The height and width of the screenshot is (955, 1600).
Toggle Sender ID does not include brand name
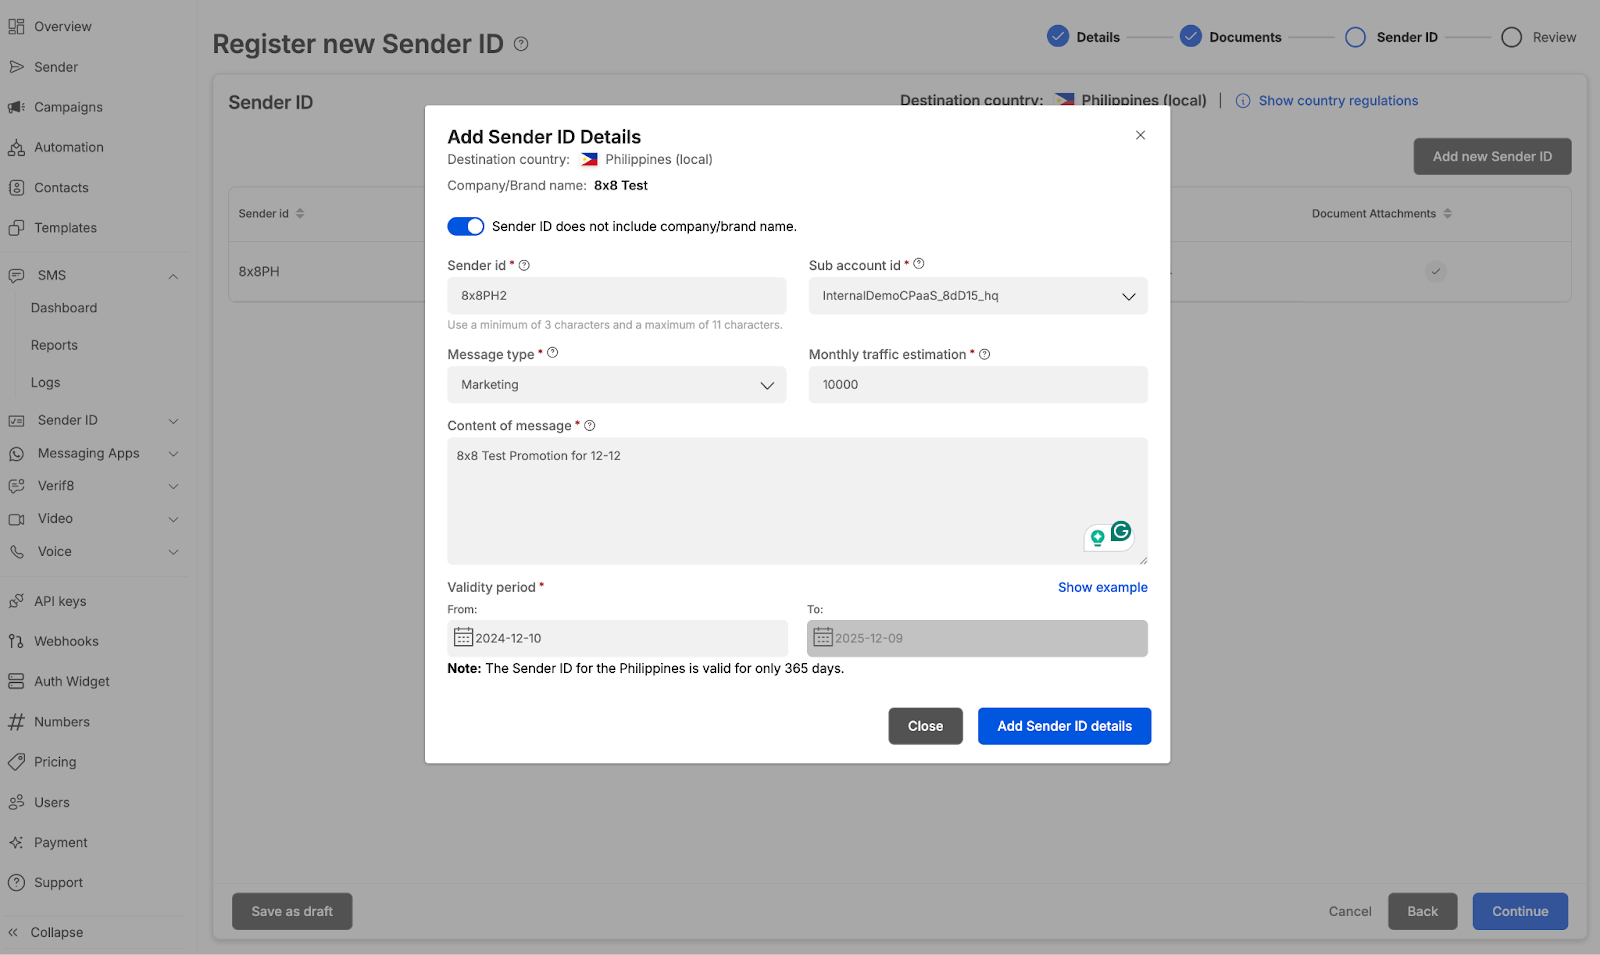(466, 227)
